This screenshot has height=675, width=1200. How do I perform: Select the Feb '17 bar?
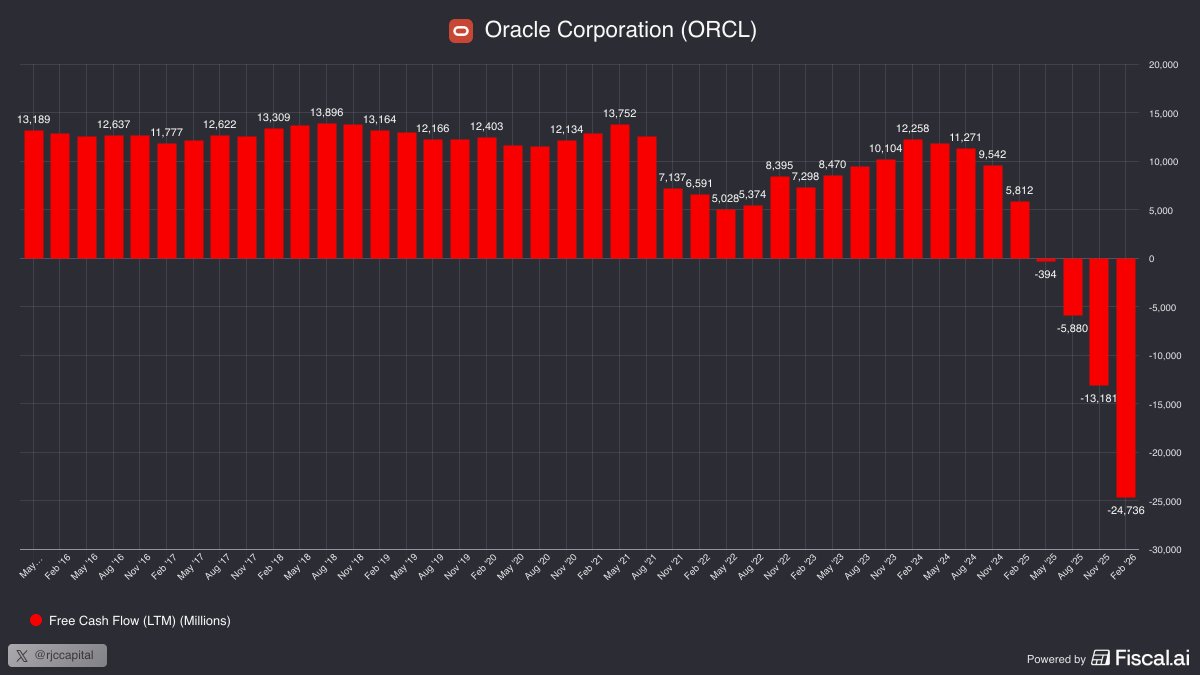pos(167,201)
